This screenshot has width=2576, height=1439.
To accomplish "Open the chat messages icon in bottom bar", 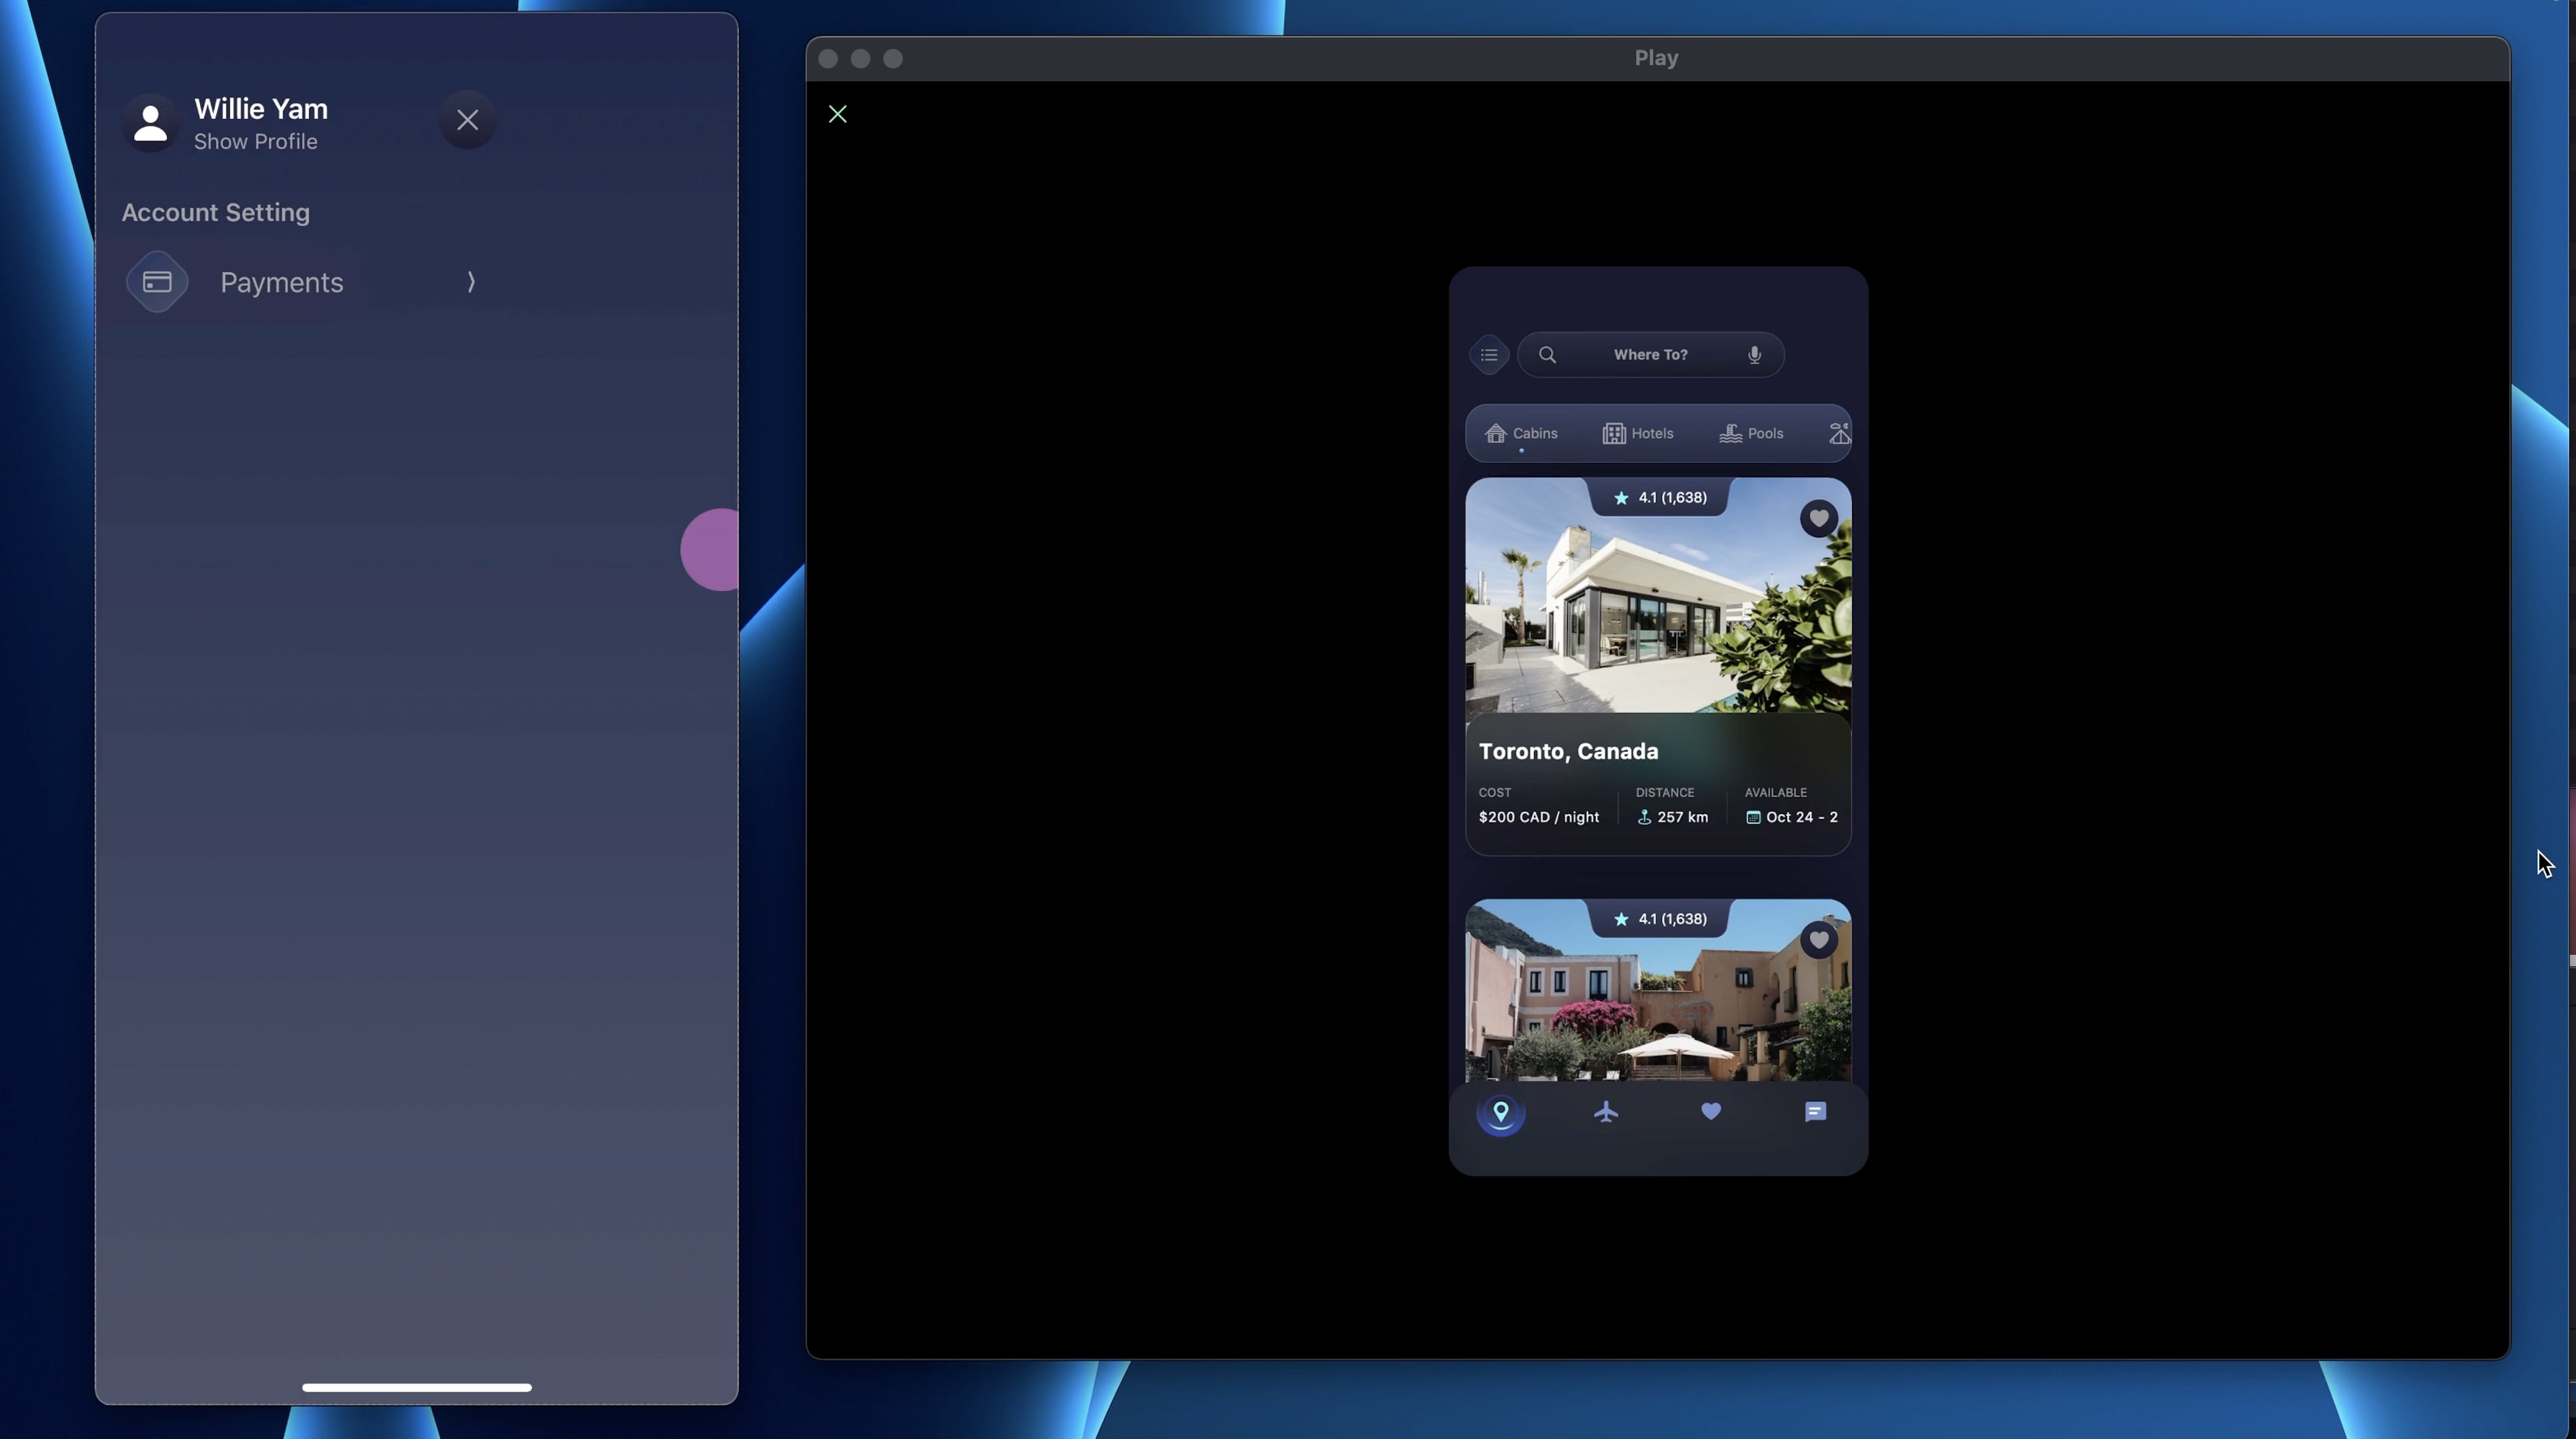I will (1815, 1111).
